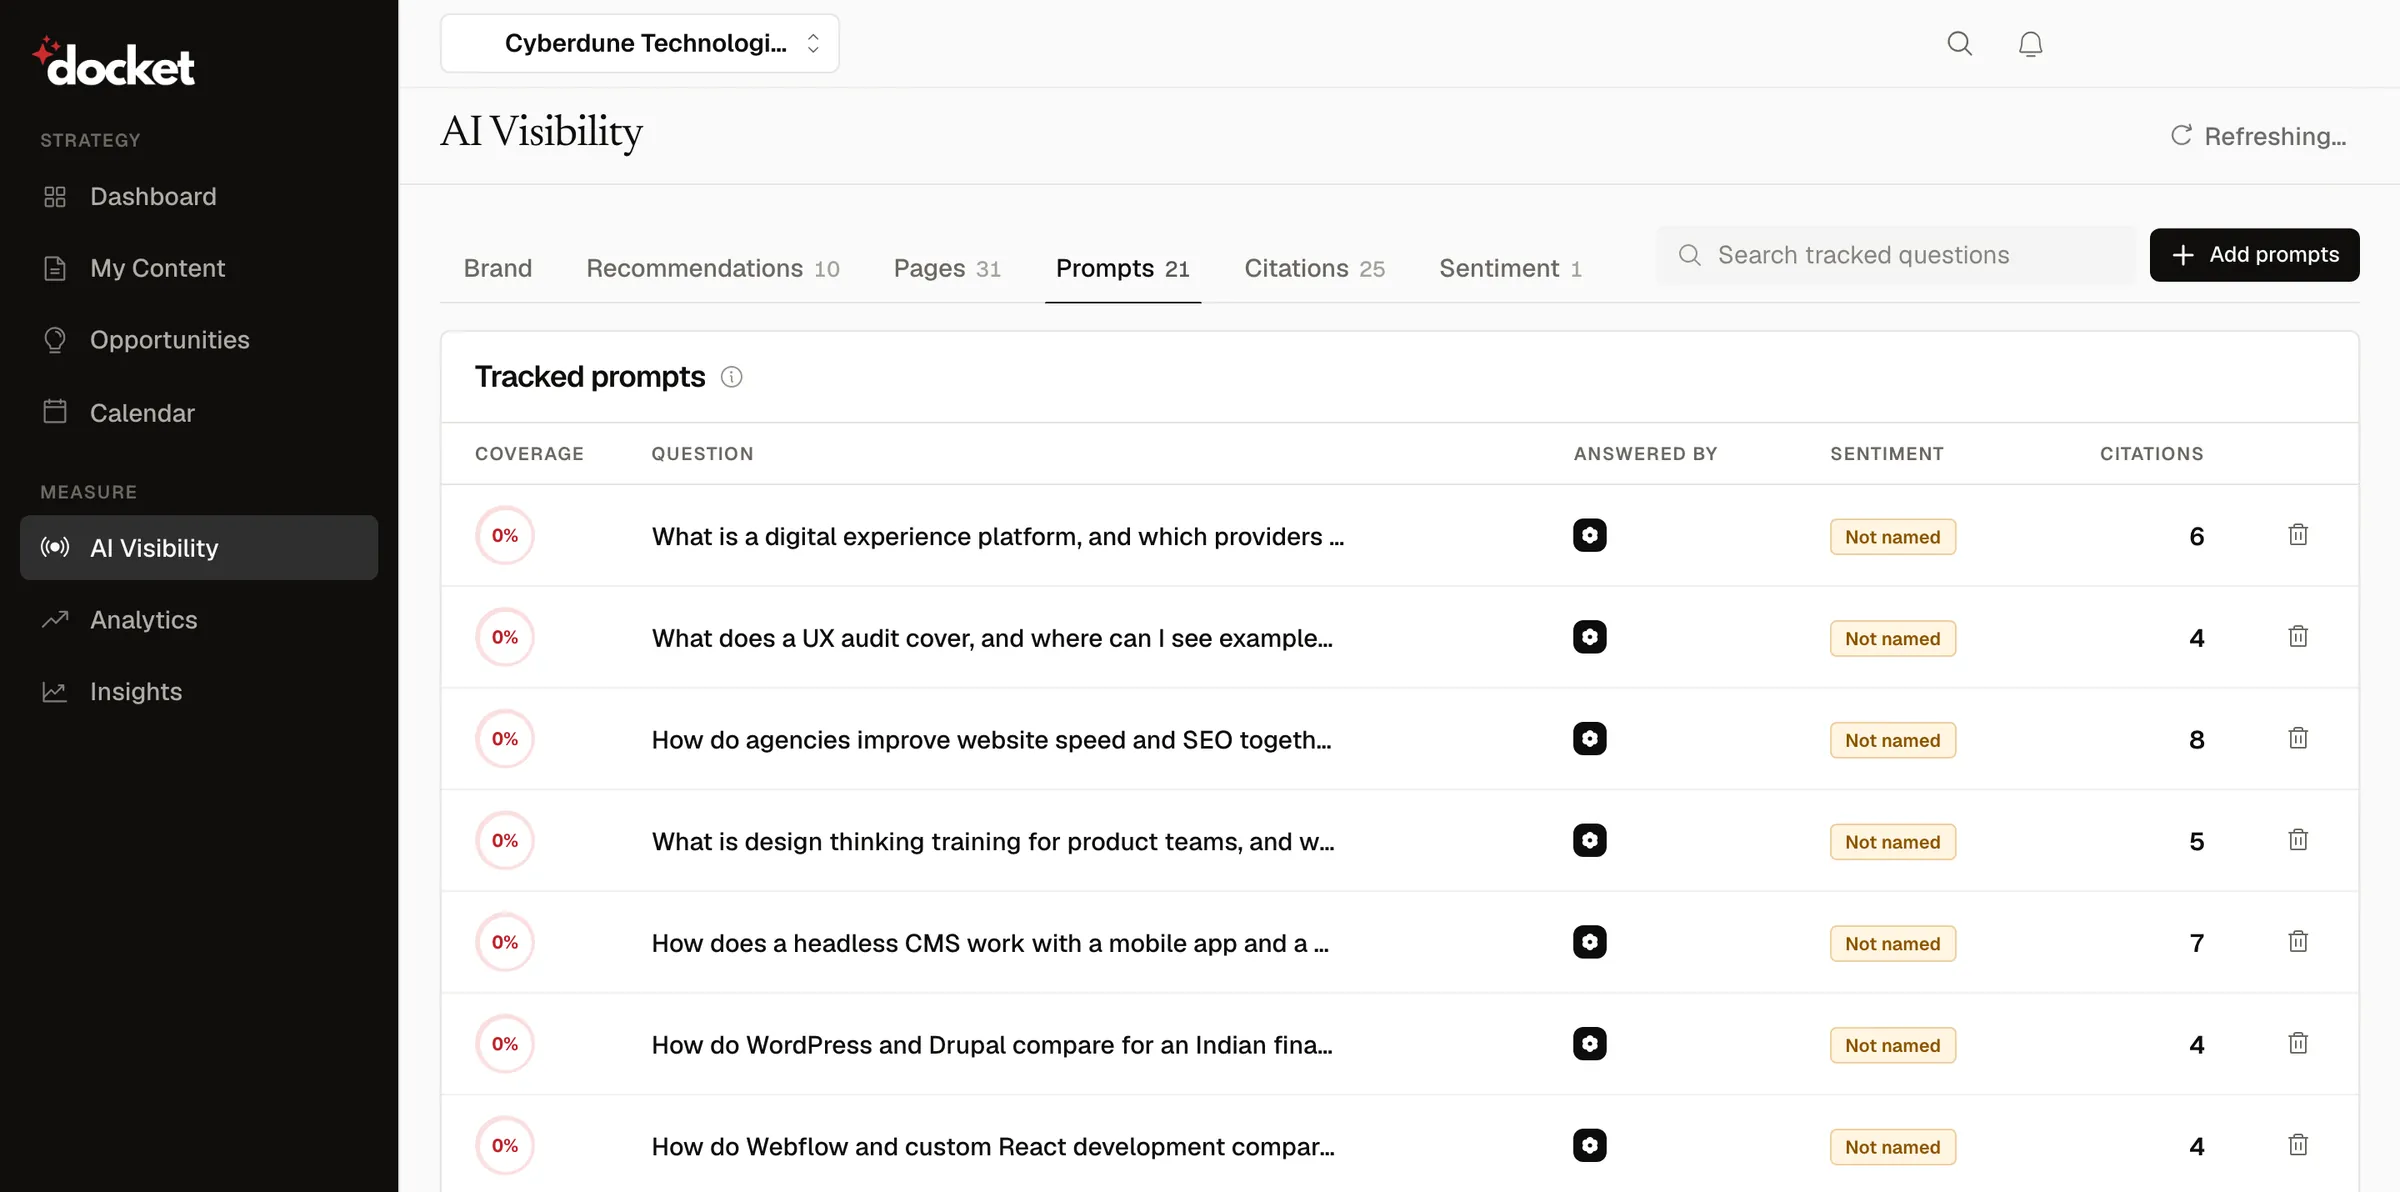
Task: Switch to the Recommendations tab
Action: coord(712,268)
